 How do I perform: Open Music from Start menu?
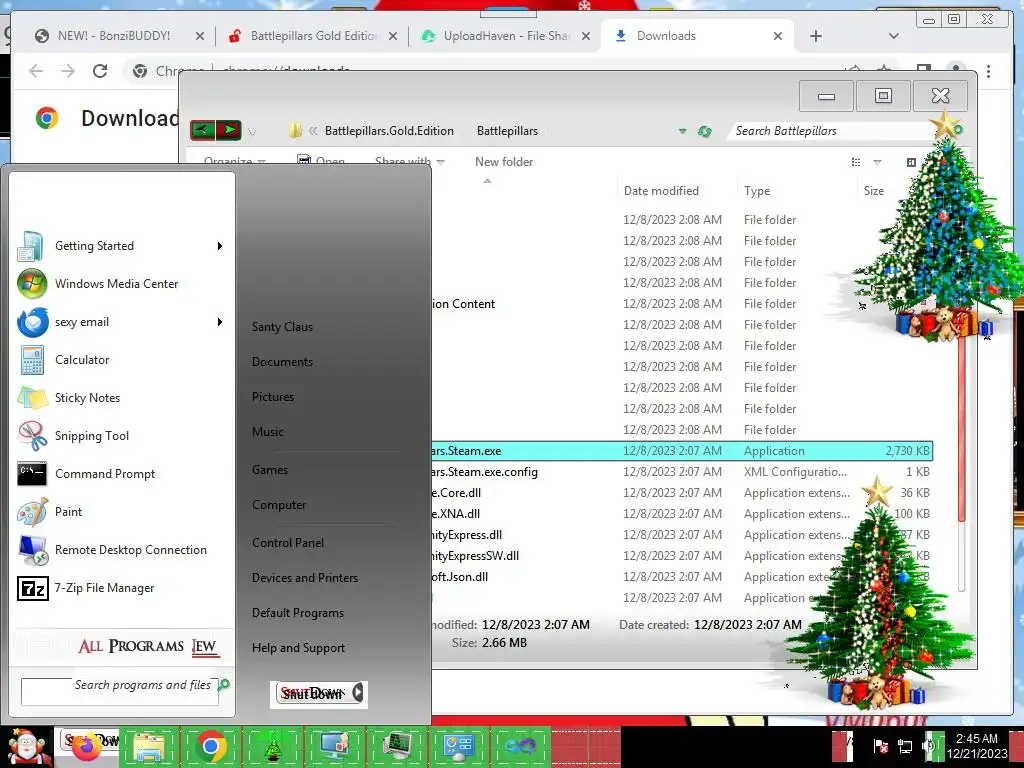[268, 432]
